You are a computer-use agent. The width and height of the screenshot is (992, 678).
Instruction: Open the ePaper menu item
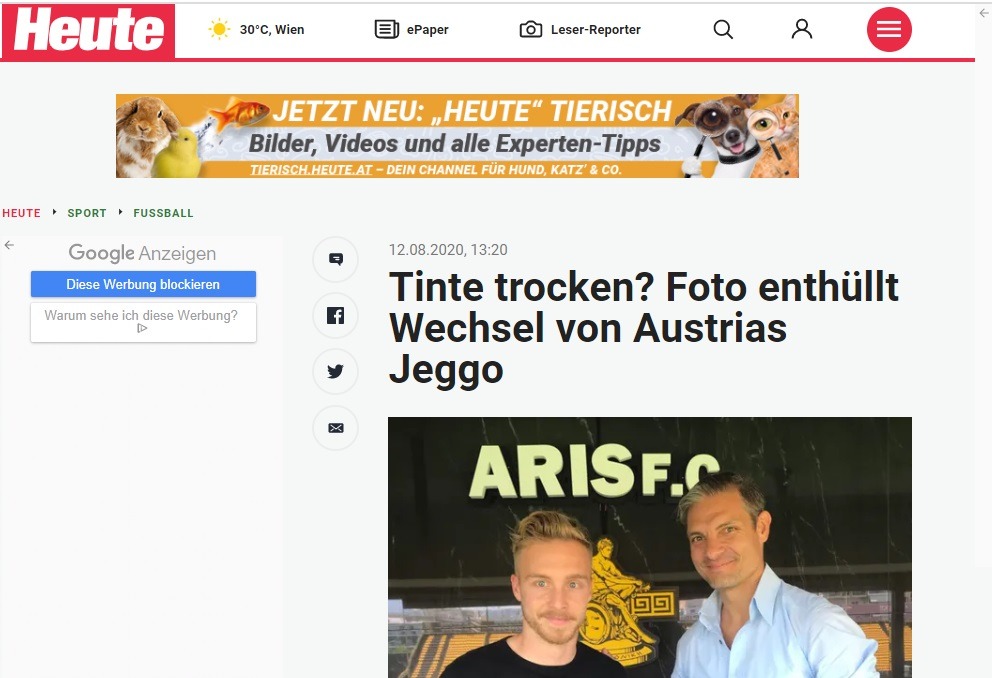click(x=428, y=29)
